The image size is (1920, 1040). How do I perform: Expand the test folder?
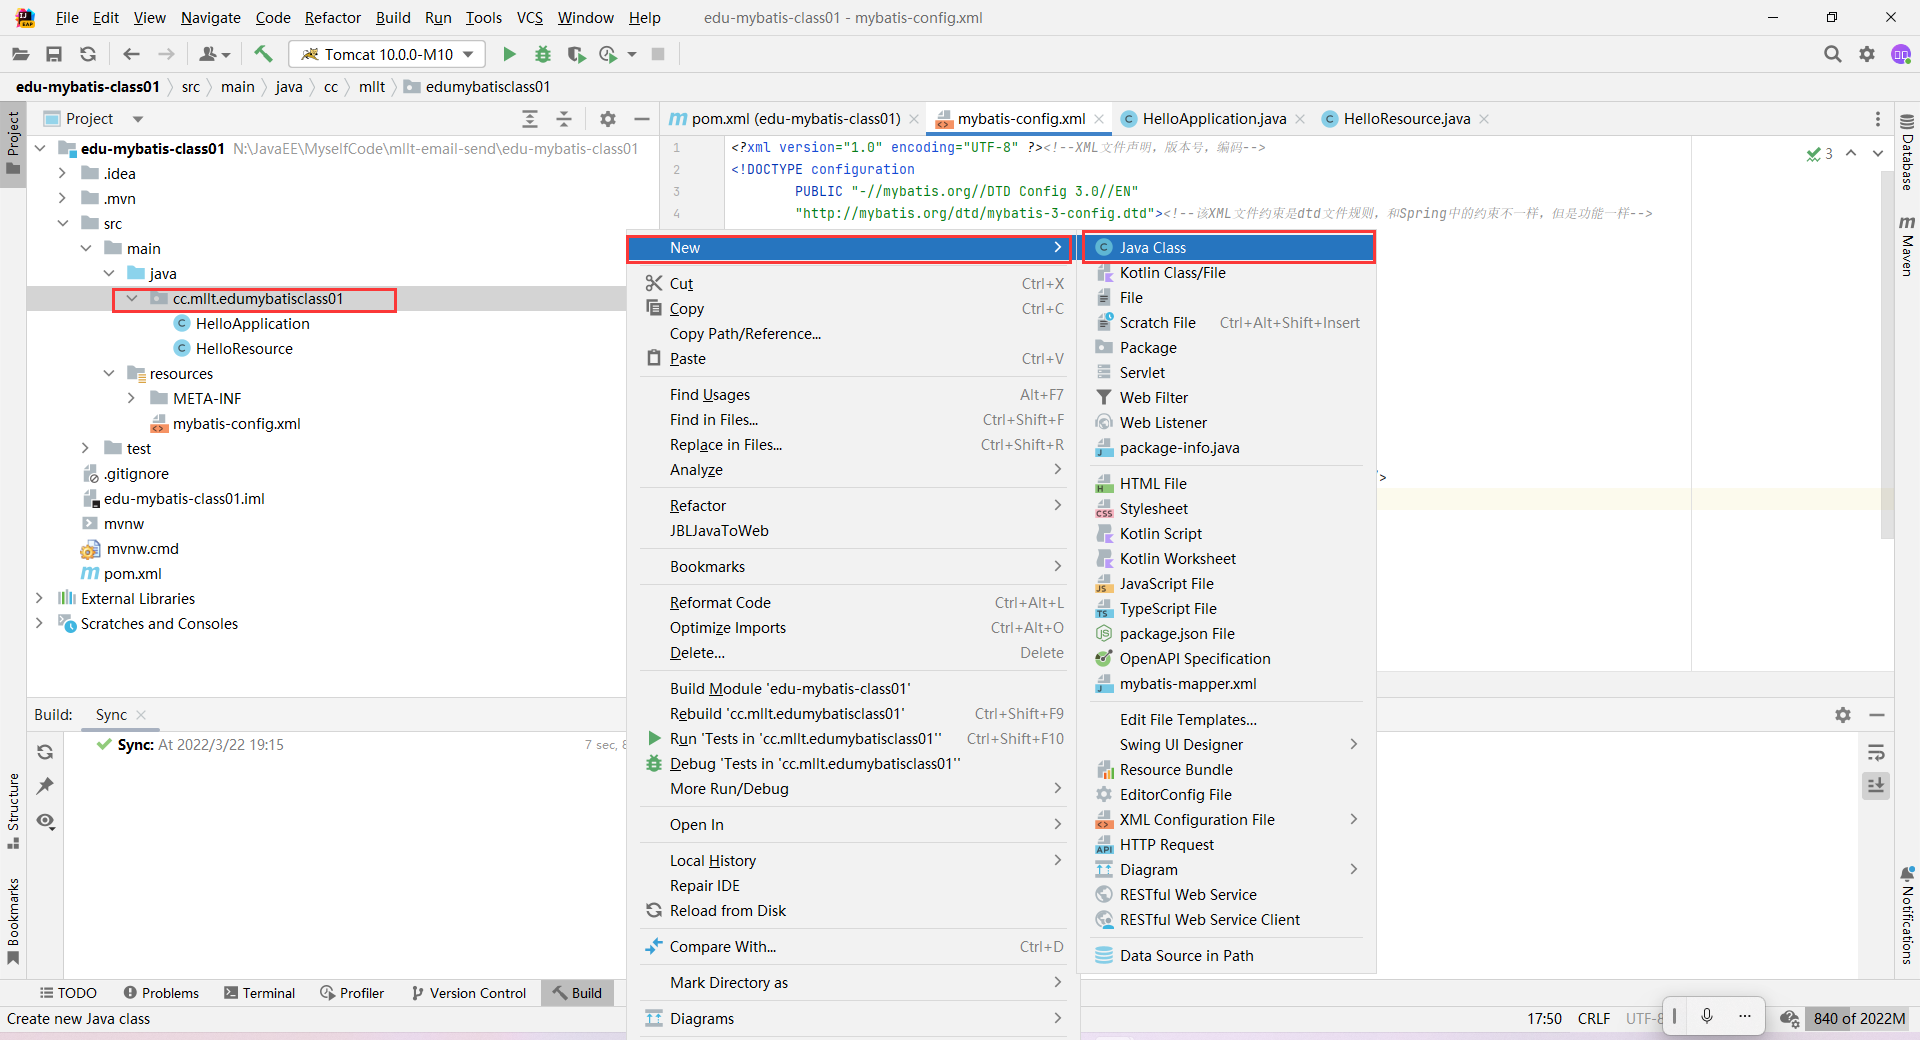click(85, 449)
